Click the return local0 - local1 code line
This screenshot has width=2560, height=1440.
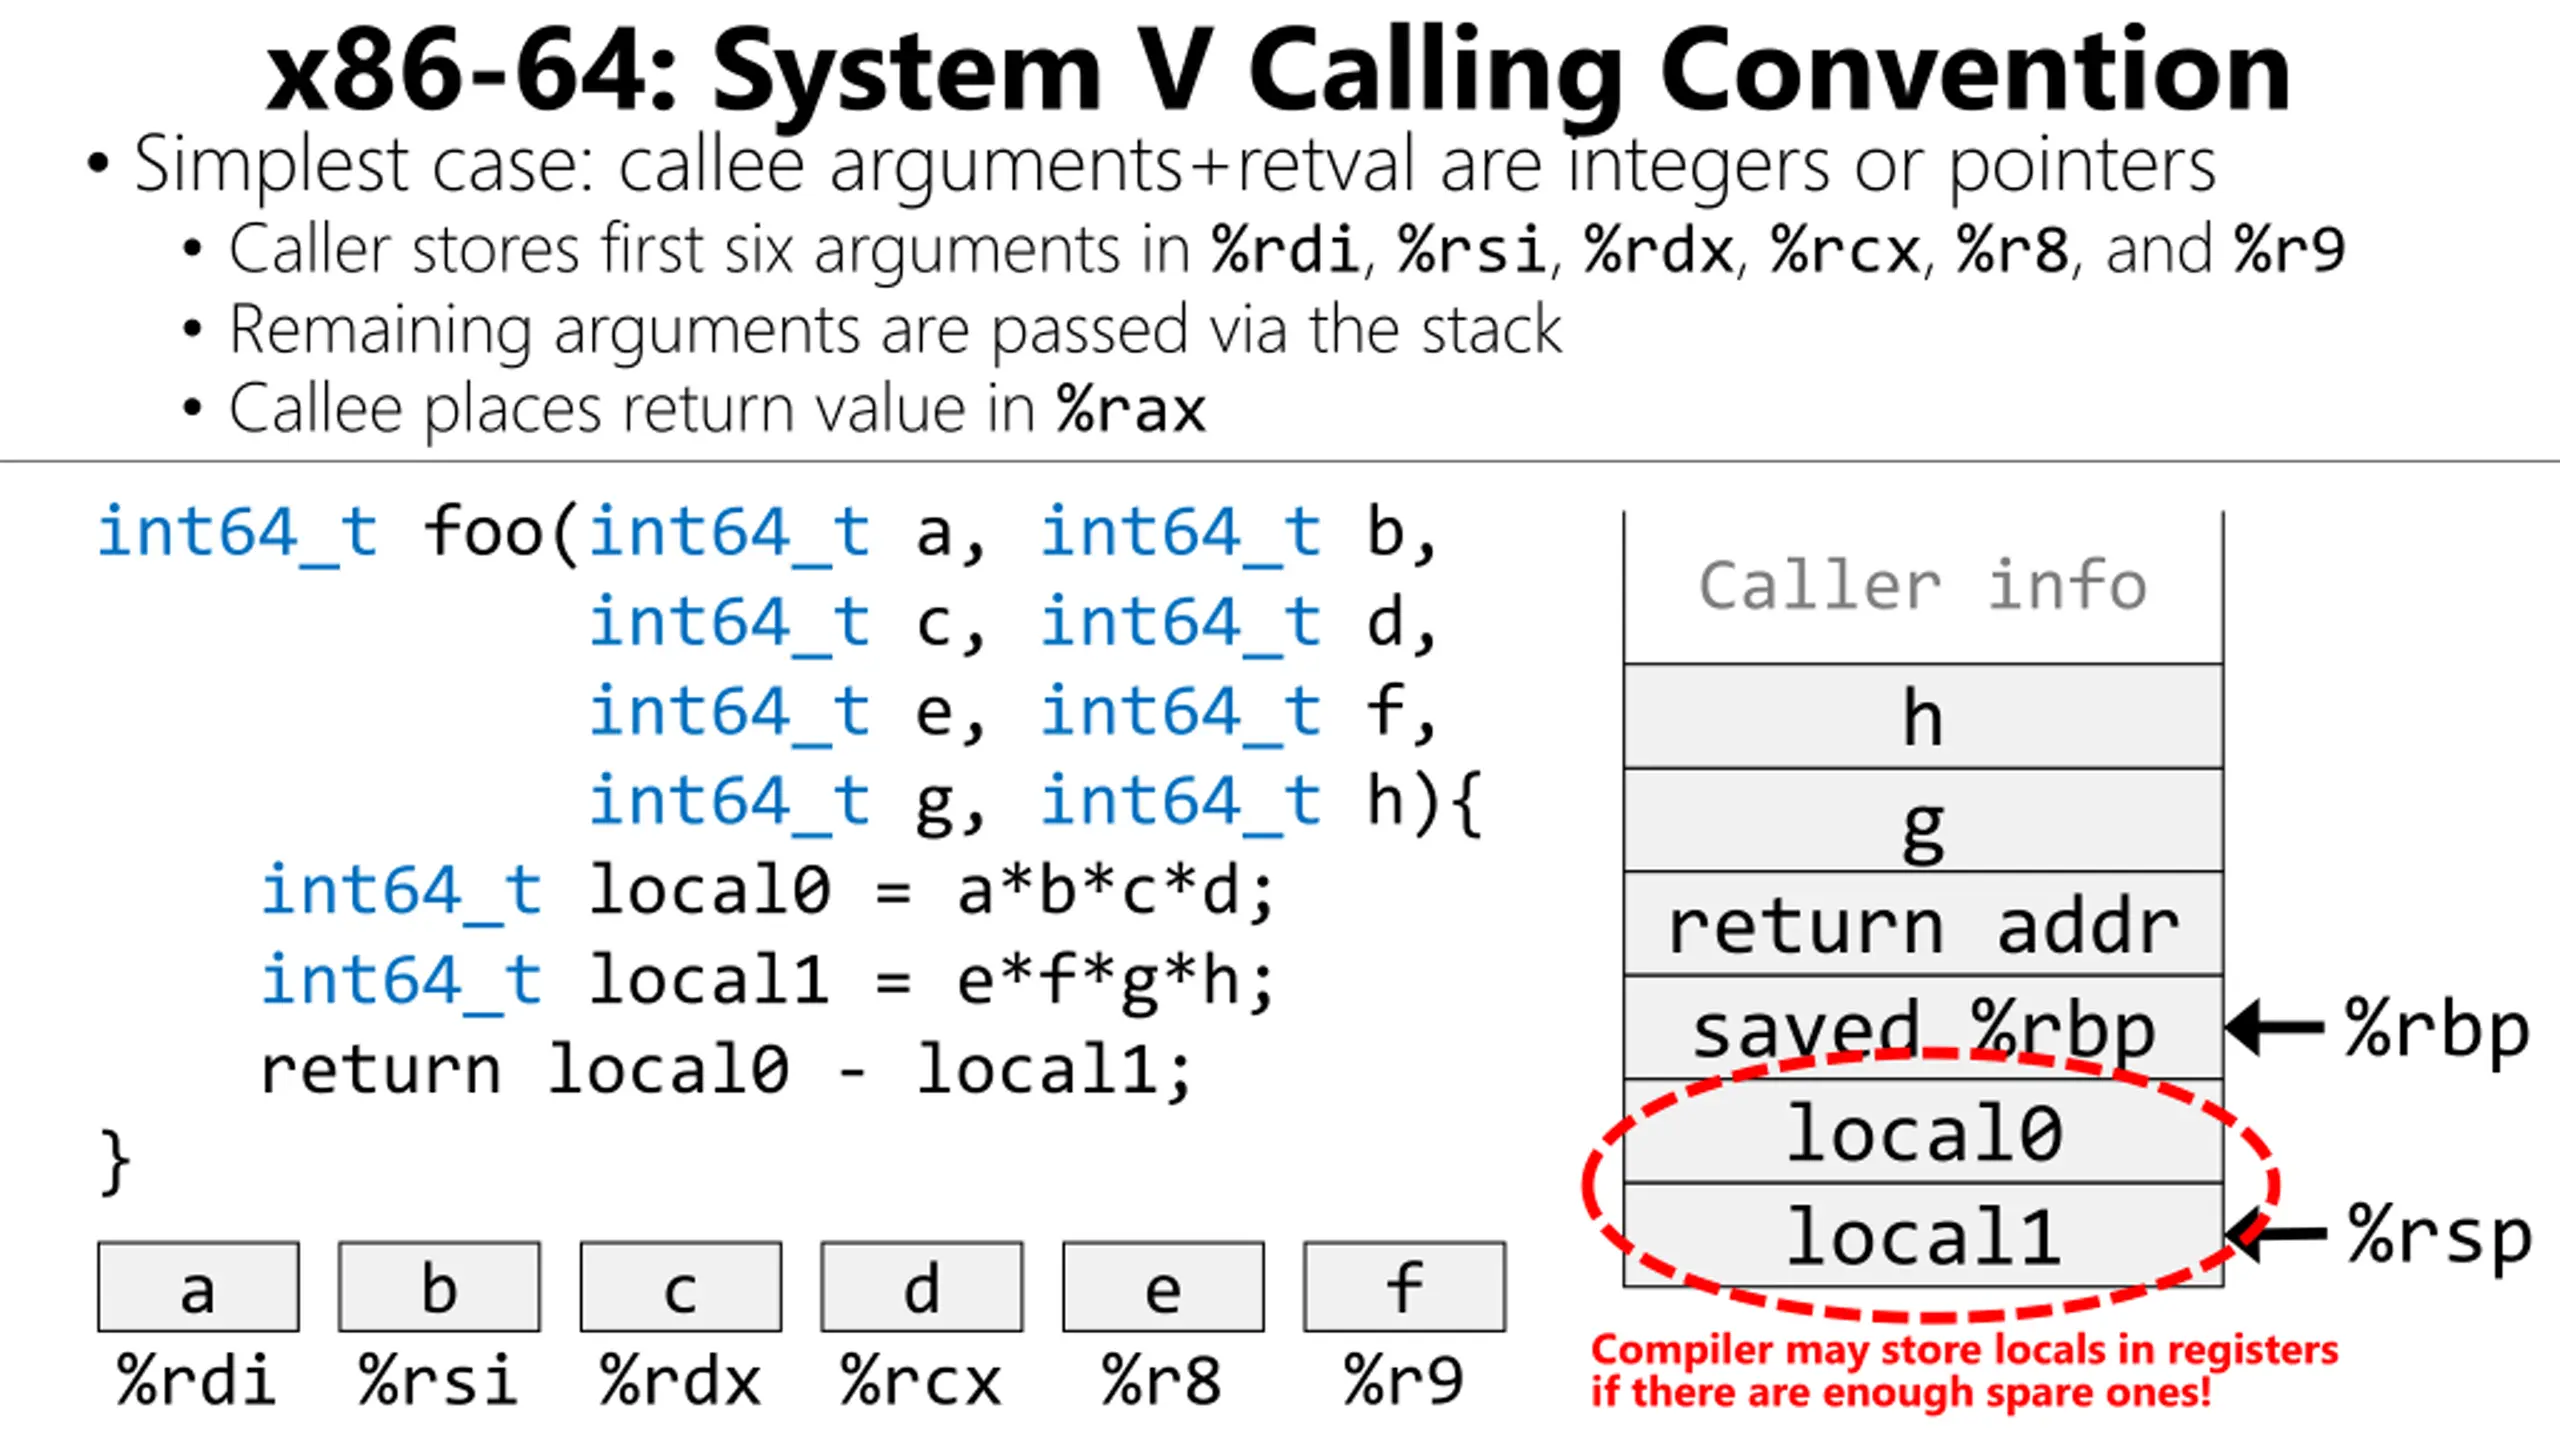pyautogui.click(x=726, y=1070)
